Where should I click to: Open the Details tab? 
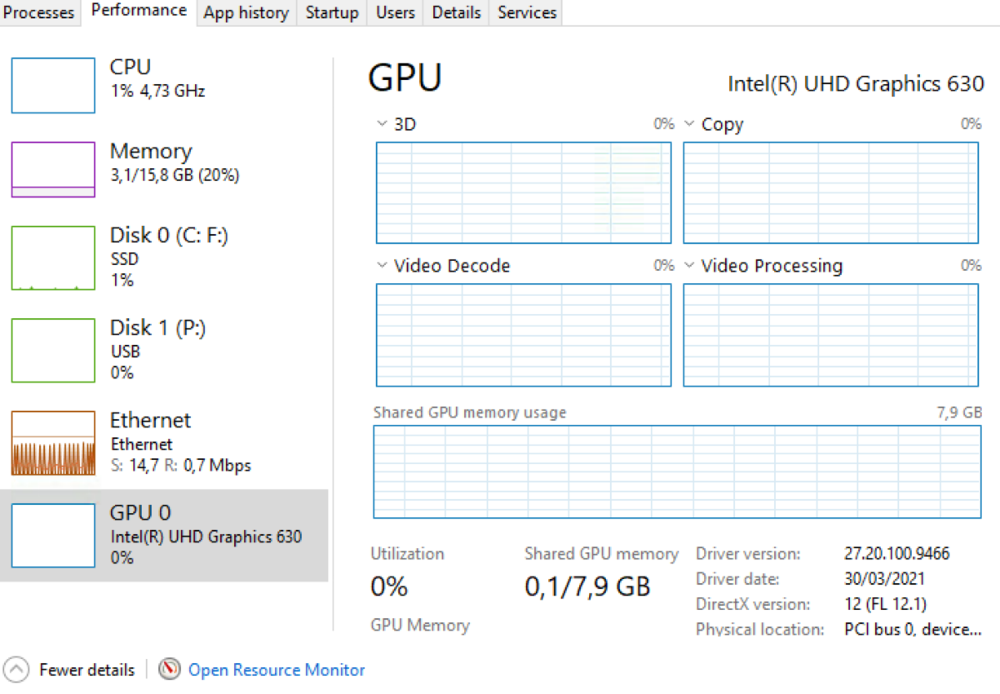click(457, 13)
